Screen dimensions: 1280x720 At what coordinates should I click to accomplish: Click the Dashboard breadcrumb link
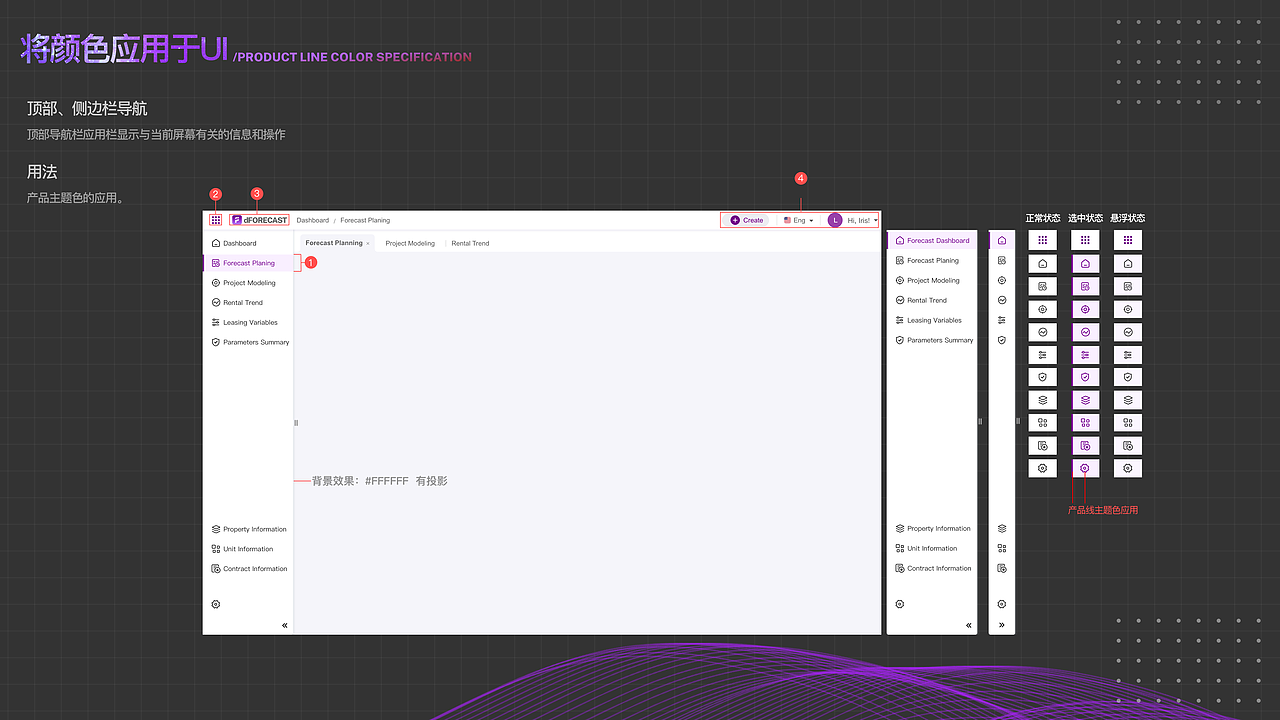click(x=313, y=220)
